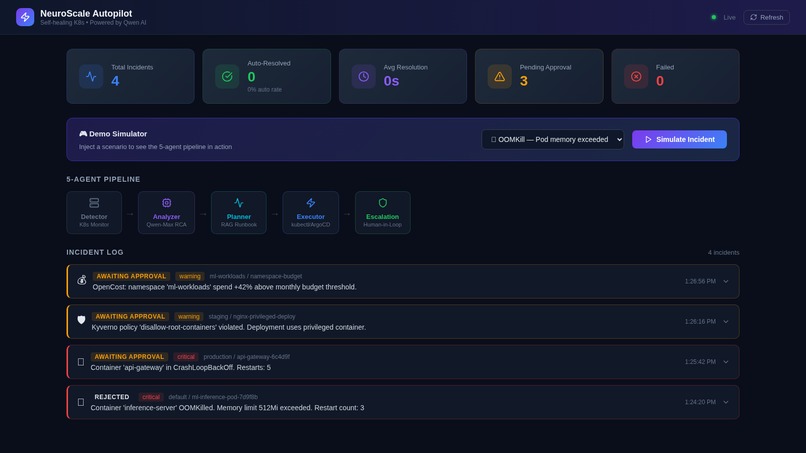Click the 5-AGENT PIPELINE heading
The height and width of the screenshot is (453, 806).
coord(103,179)
